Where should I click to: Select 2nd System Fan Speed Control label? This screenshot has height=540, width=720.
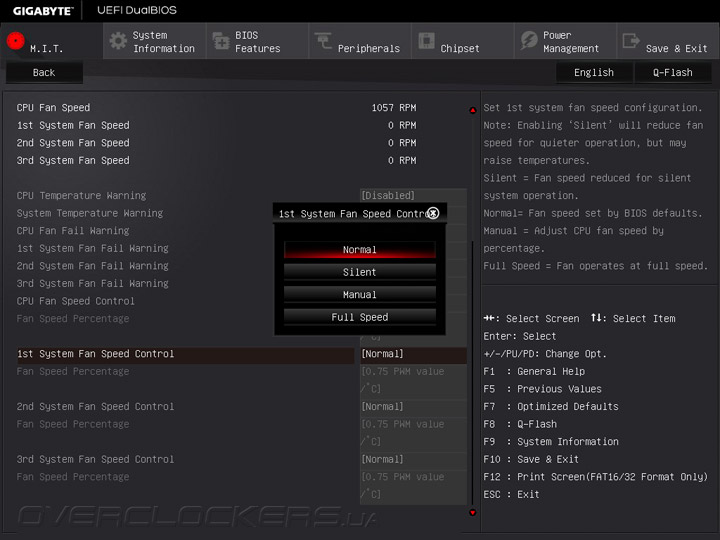[x=96, y=407]
